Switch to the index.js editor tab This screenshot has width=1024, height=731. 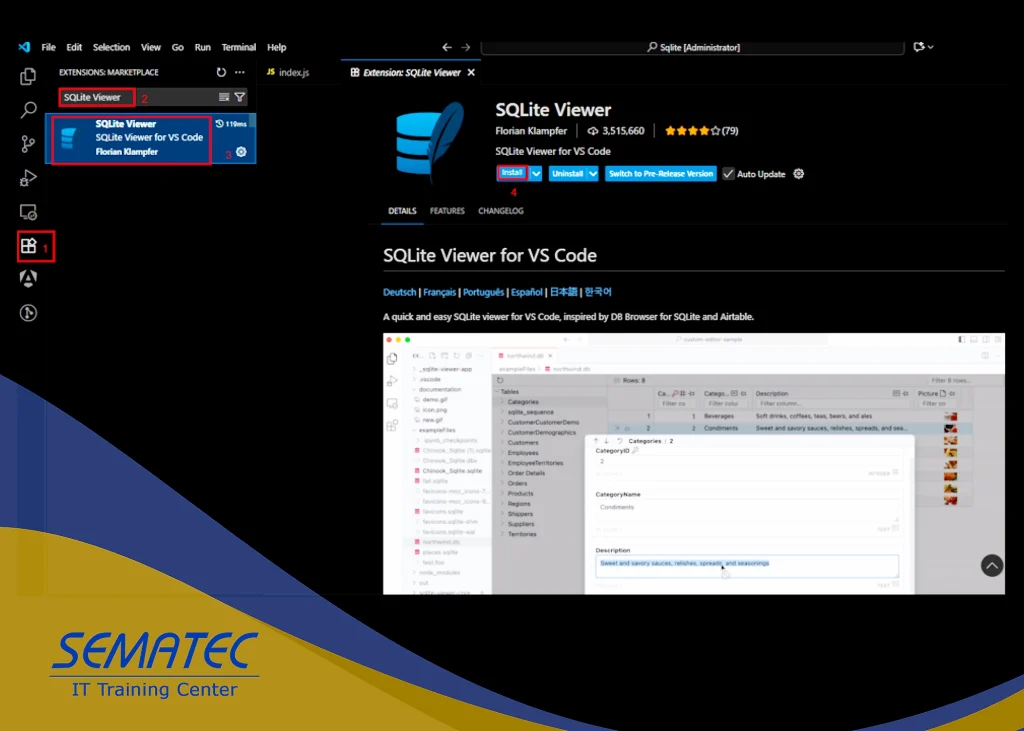288,73
